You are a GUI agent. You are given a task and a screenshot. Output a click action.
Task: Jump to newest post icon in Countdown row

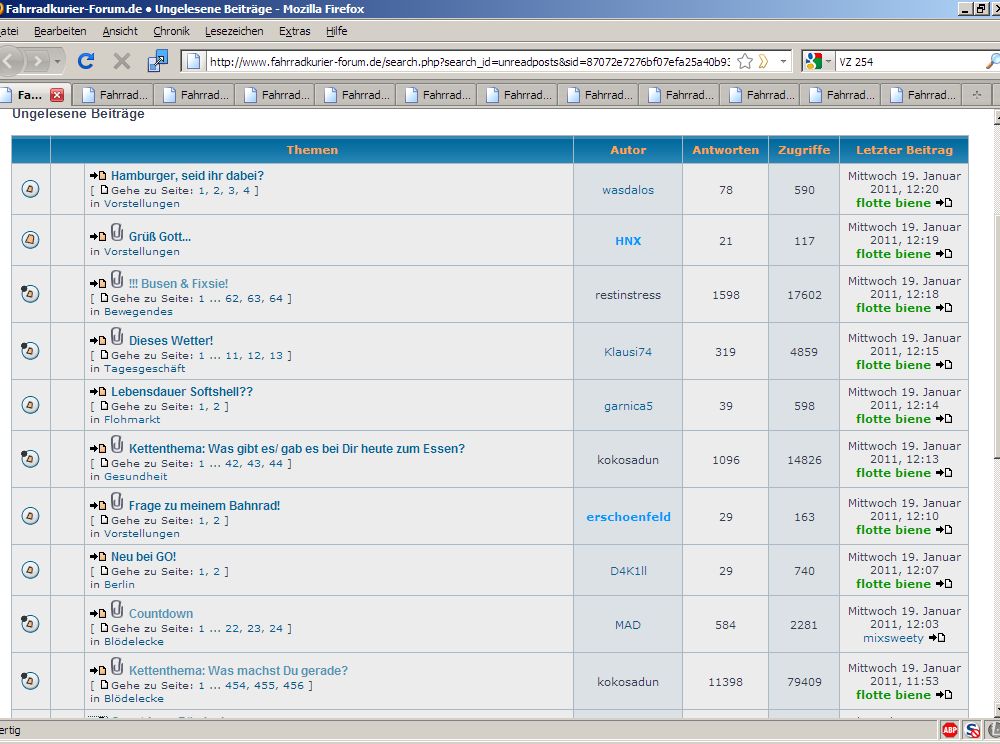(936, 638)
